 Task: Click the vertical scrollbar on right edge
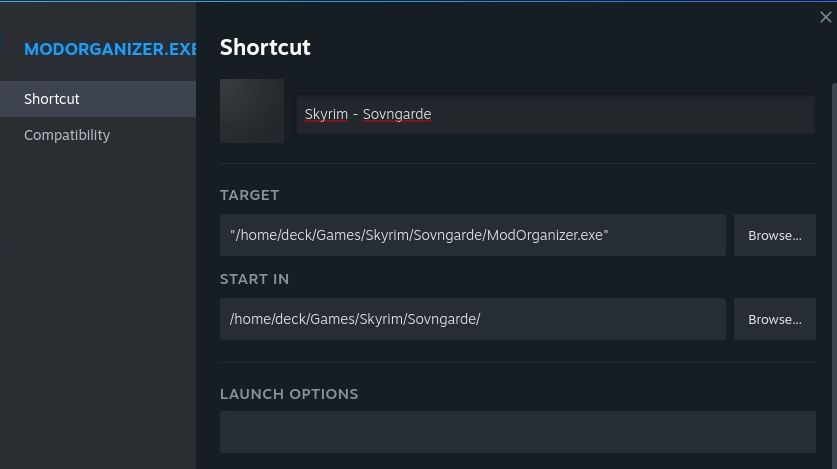(x=834, y=276)
